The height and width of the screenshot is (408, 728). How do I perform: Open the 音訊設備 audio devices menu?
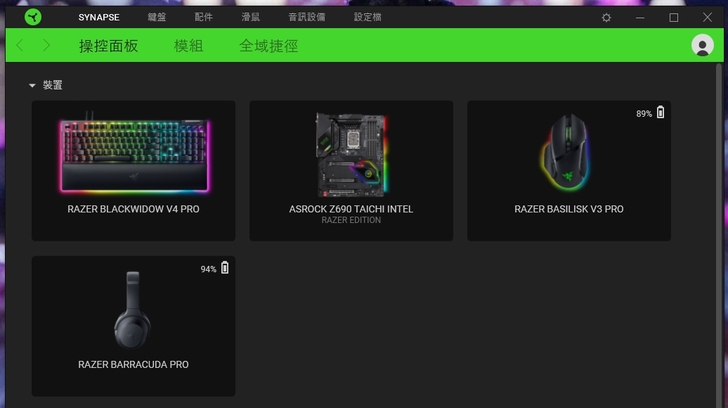[x=306, y=18]
